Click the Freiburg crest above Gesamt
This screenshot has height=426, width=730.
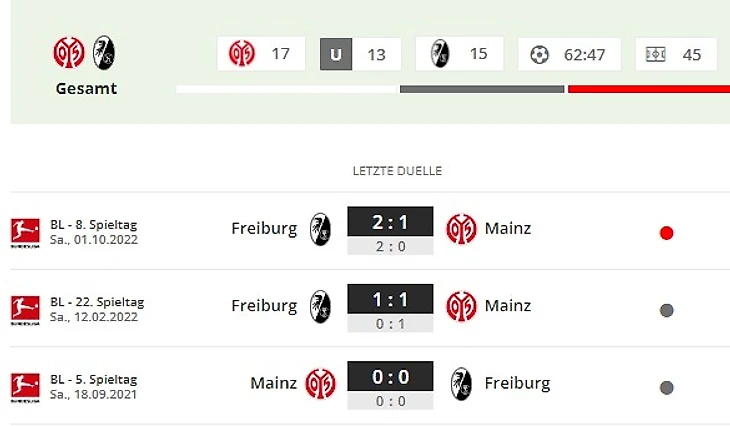[x=104, y=53]
